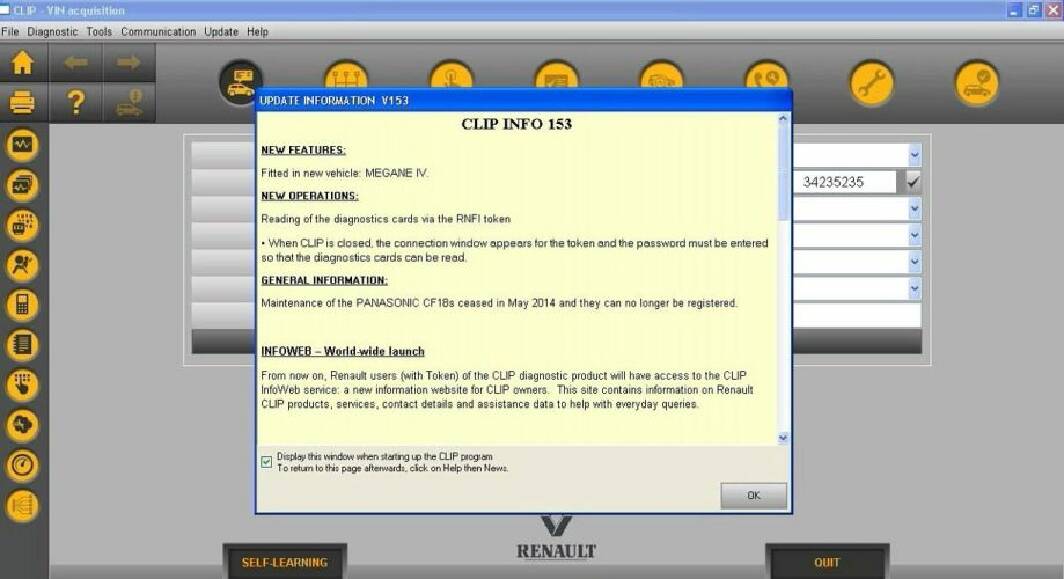Select the dark vehicle identification icon in top row
This screenshot has height=579, width=1064.
pyautogui.click(x=241, y=83)
